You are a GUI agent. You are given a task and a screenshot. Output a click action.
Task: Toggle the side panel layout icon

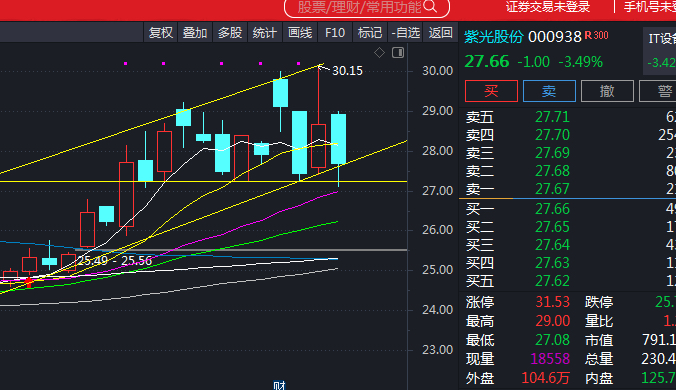[x=398, y=53]
